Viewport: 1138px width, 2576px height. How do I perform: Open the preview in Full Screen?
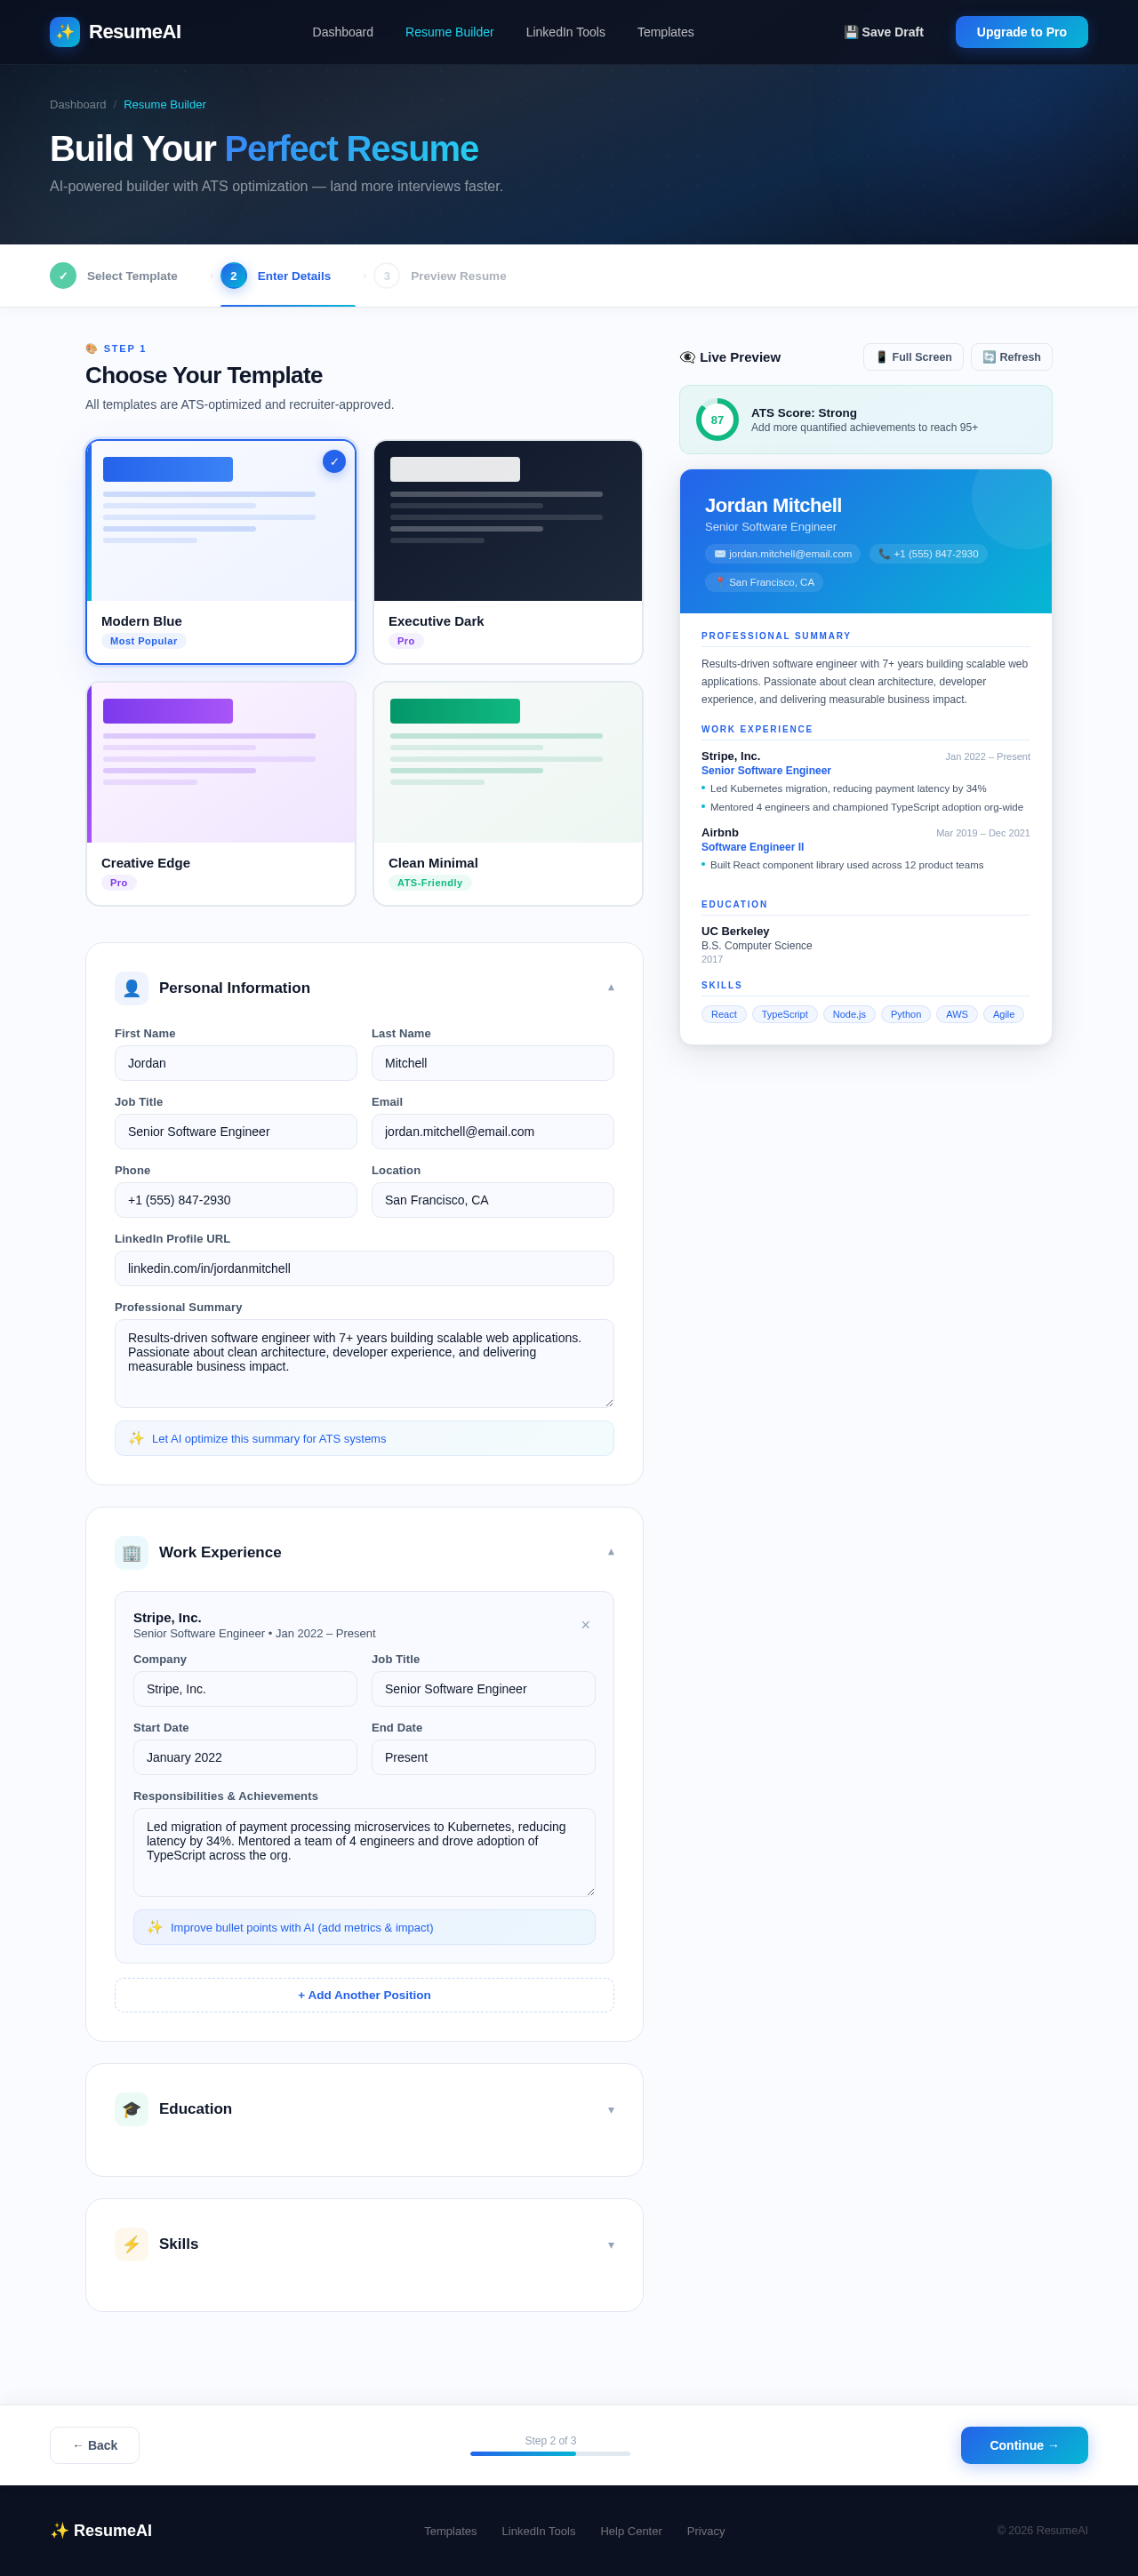click(x=913, y=357)
